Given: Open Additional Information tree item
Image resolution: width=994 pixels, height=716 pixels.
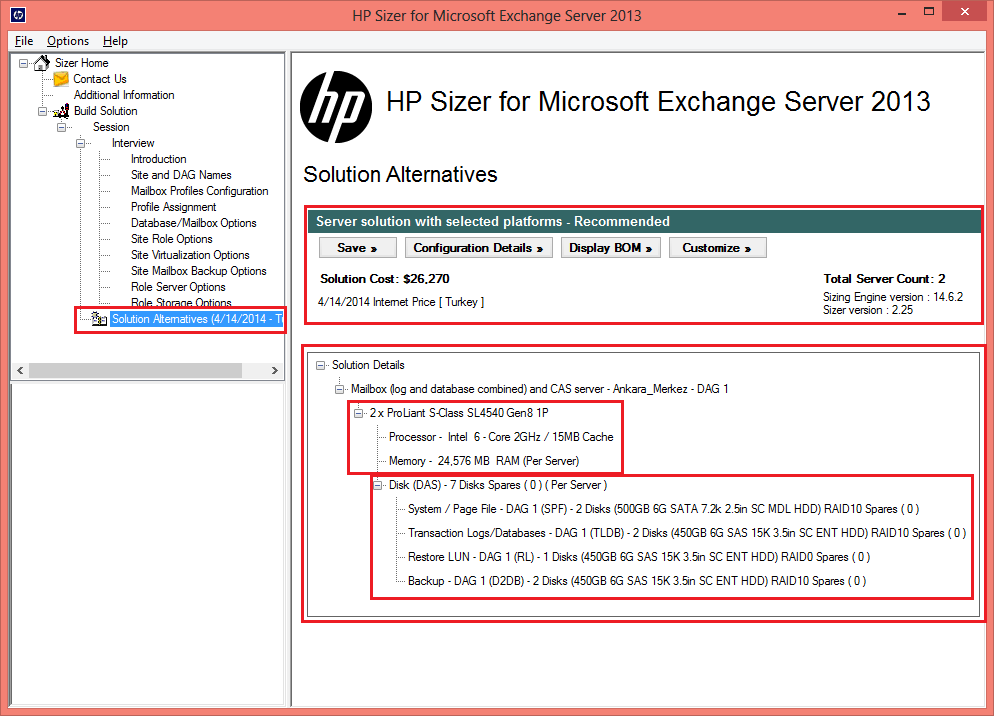Looking at the screenshot, I should (124, 95).
